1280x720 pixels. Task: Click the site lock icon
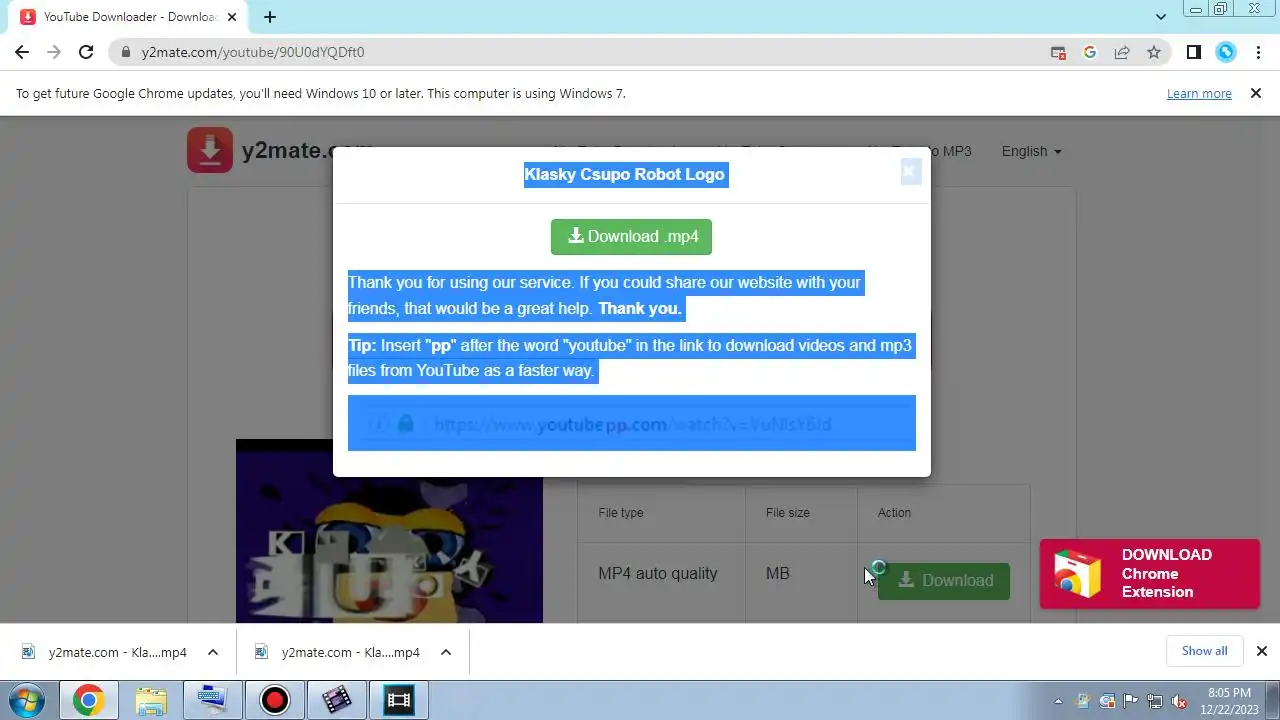(x=125, y=52)
